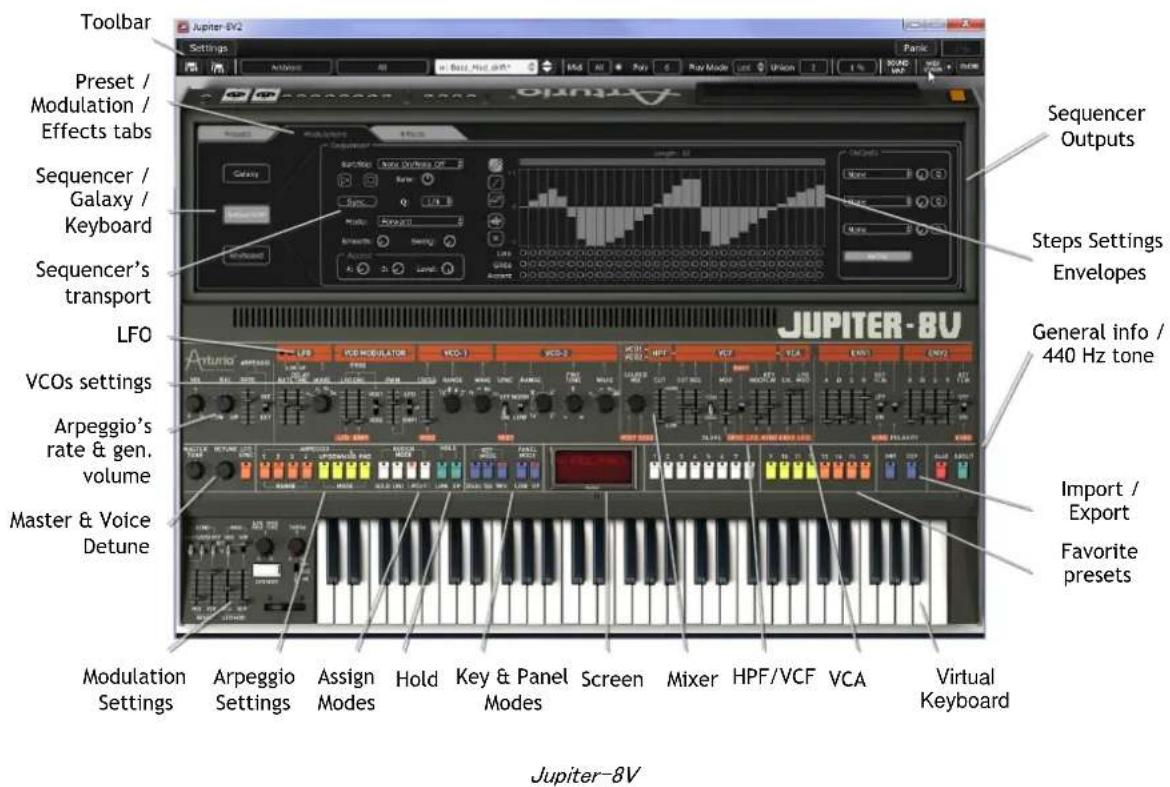Click the red preset display screen
The width and height of the screenshot is (1170, 787).
pos(593,468)
